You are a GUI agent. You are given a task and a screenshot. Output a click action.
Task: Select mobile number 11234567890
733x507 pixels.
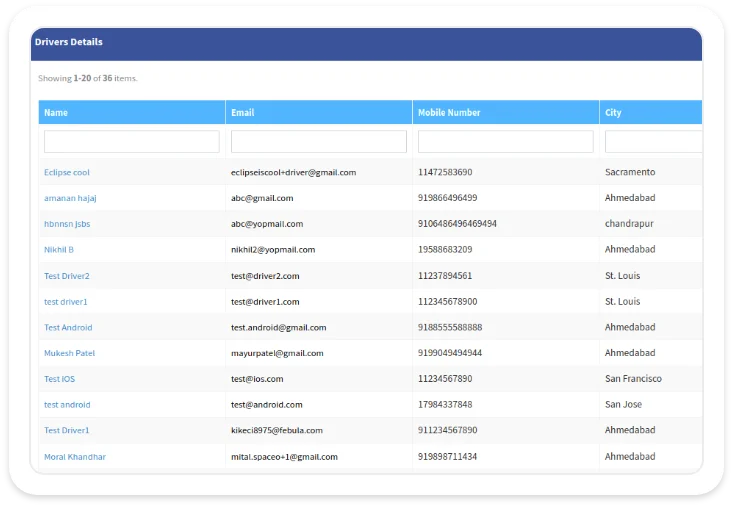pyautogui.click(x=445, y=378)
